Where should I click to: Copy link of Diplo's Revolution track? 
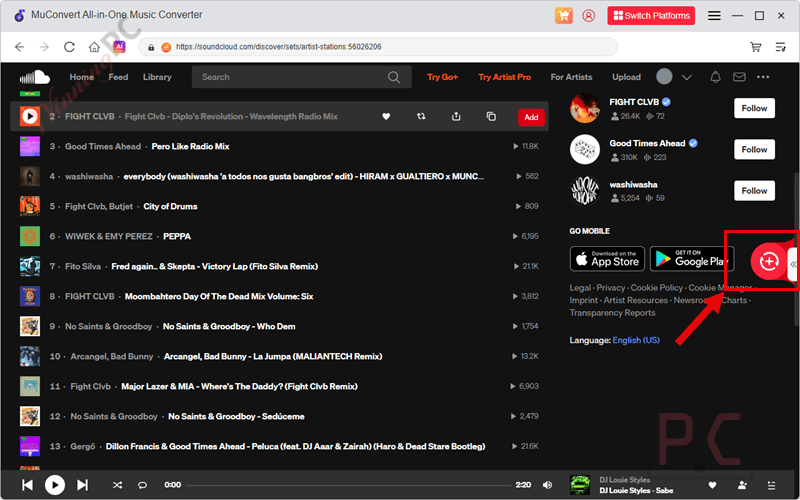(491, 117)
